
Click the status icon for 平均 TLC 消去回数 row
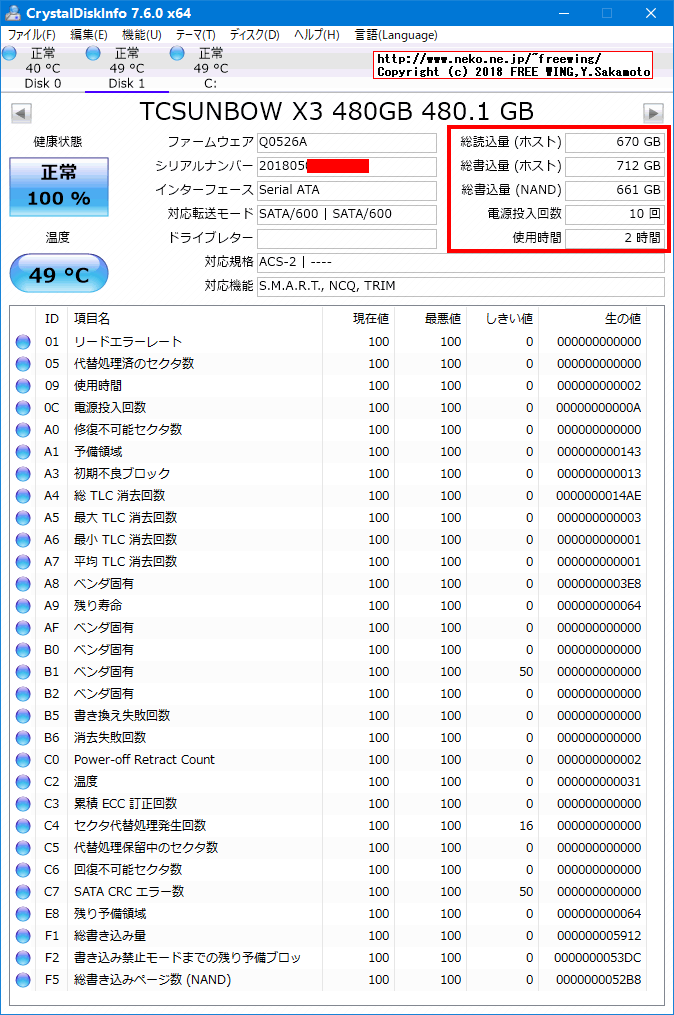23,562
